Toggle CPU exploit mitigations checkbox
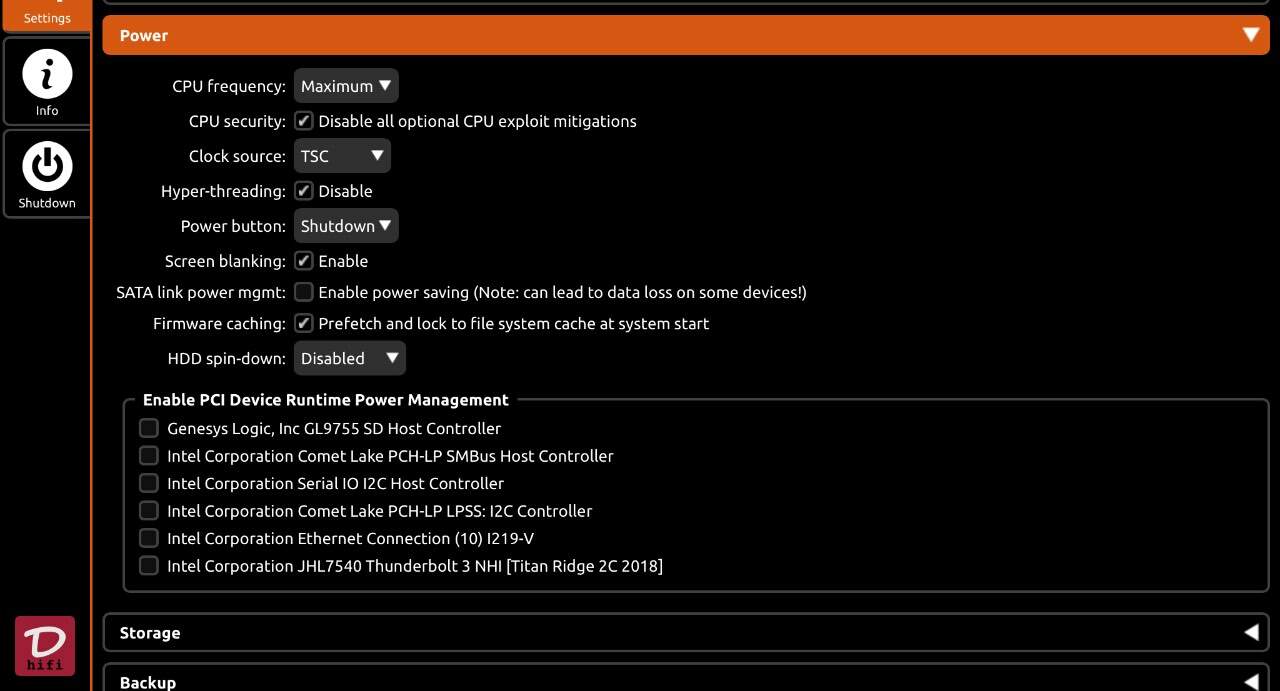The image size is (1280, 691). click(304, 121)
